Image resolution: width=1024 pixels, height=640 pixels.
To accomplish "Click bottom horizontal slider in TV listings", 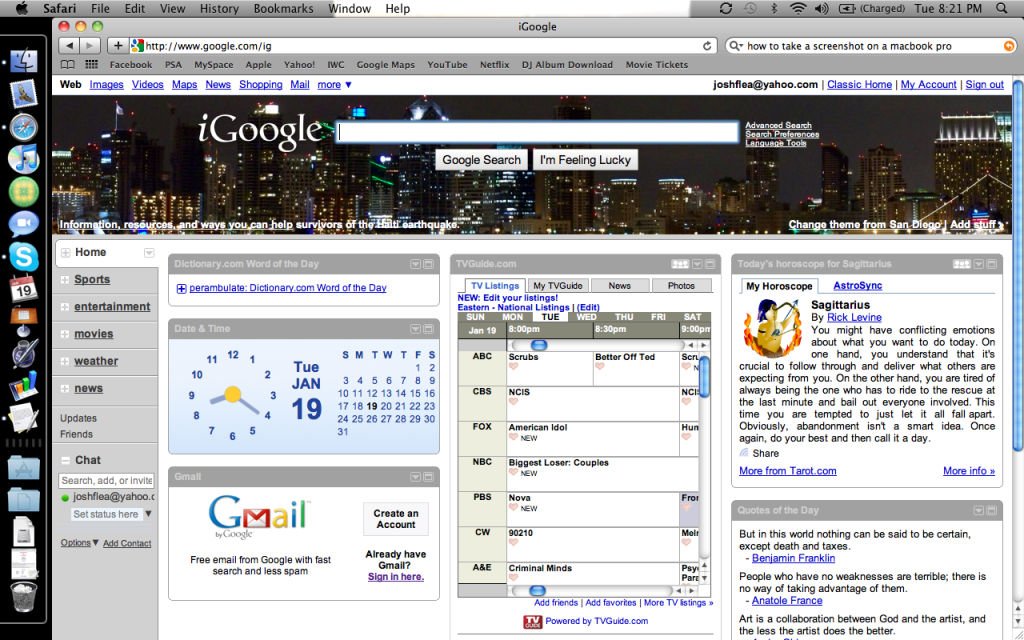I will (x=537, y=590).
